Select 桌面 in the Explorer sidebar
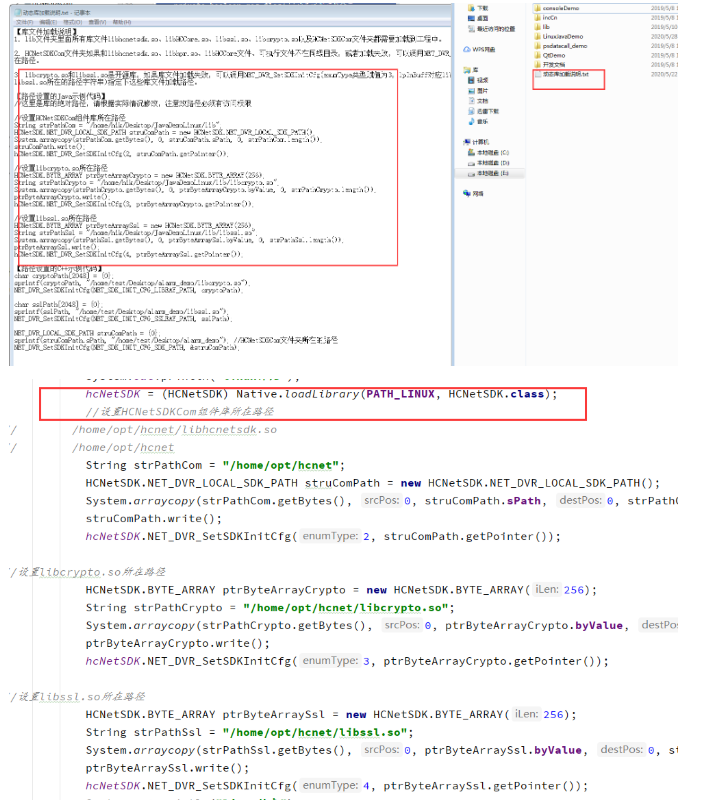Screen dimensions: 703x800 click(478, 18)
